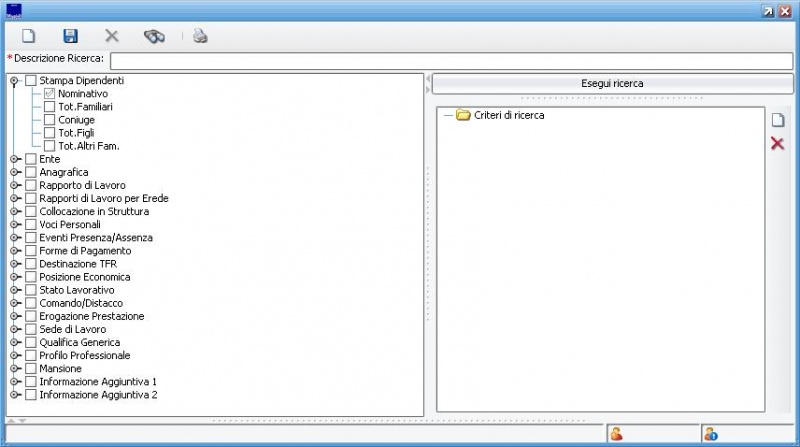Select the Stato Lavorativo tree item
The image size is (800, 447).
click(x=77, y=290)
